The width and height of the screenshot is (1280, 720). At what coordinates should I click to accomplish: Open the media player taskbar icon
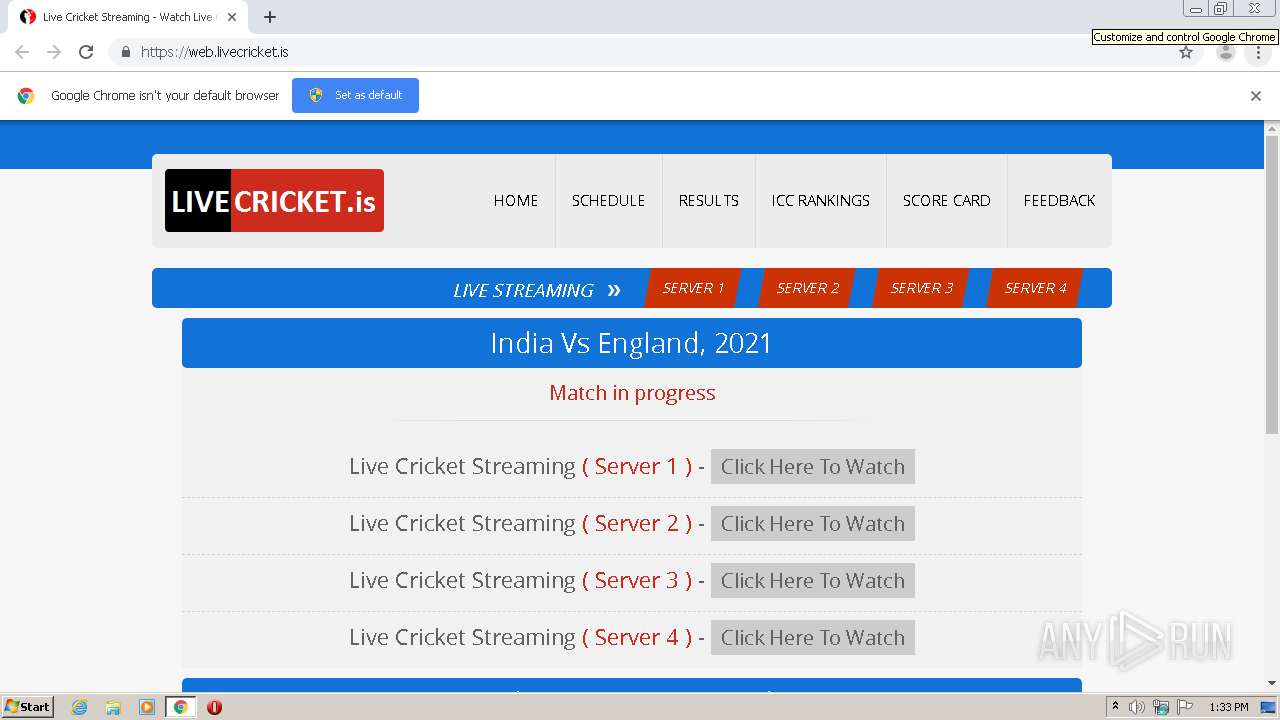(x=147, y=707)
